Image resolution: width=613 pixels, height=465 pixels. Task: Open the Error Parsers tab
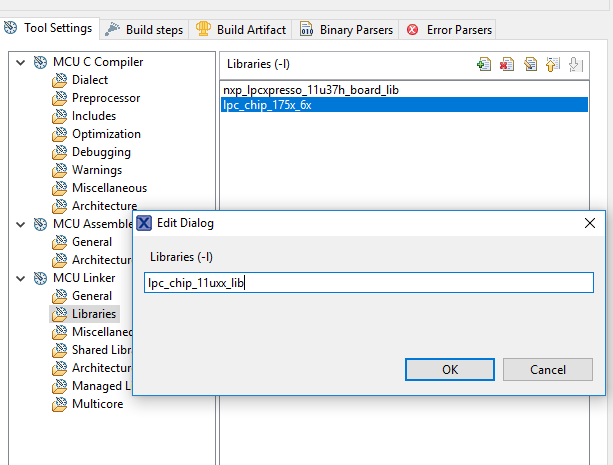click(x=448, y=30)
